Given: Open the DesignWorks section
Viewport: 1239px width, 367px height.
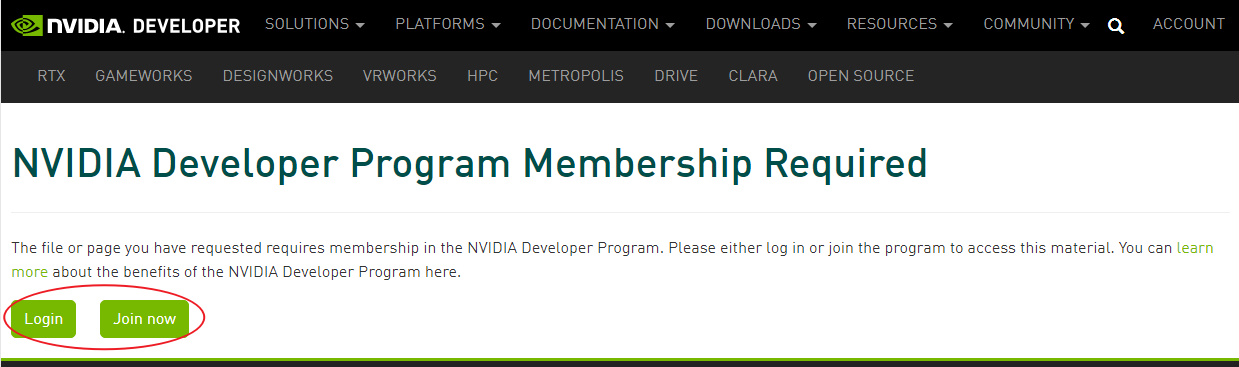Looking at the screenshot, I should pyautogui.click(x=278, y=76).
